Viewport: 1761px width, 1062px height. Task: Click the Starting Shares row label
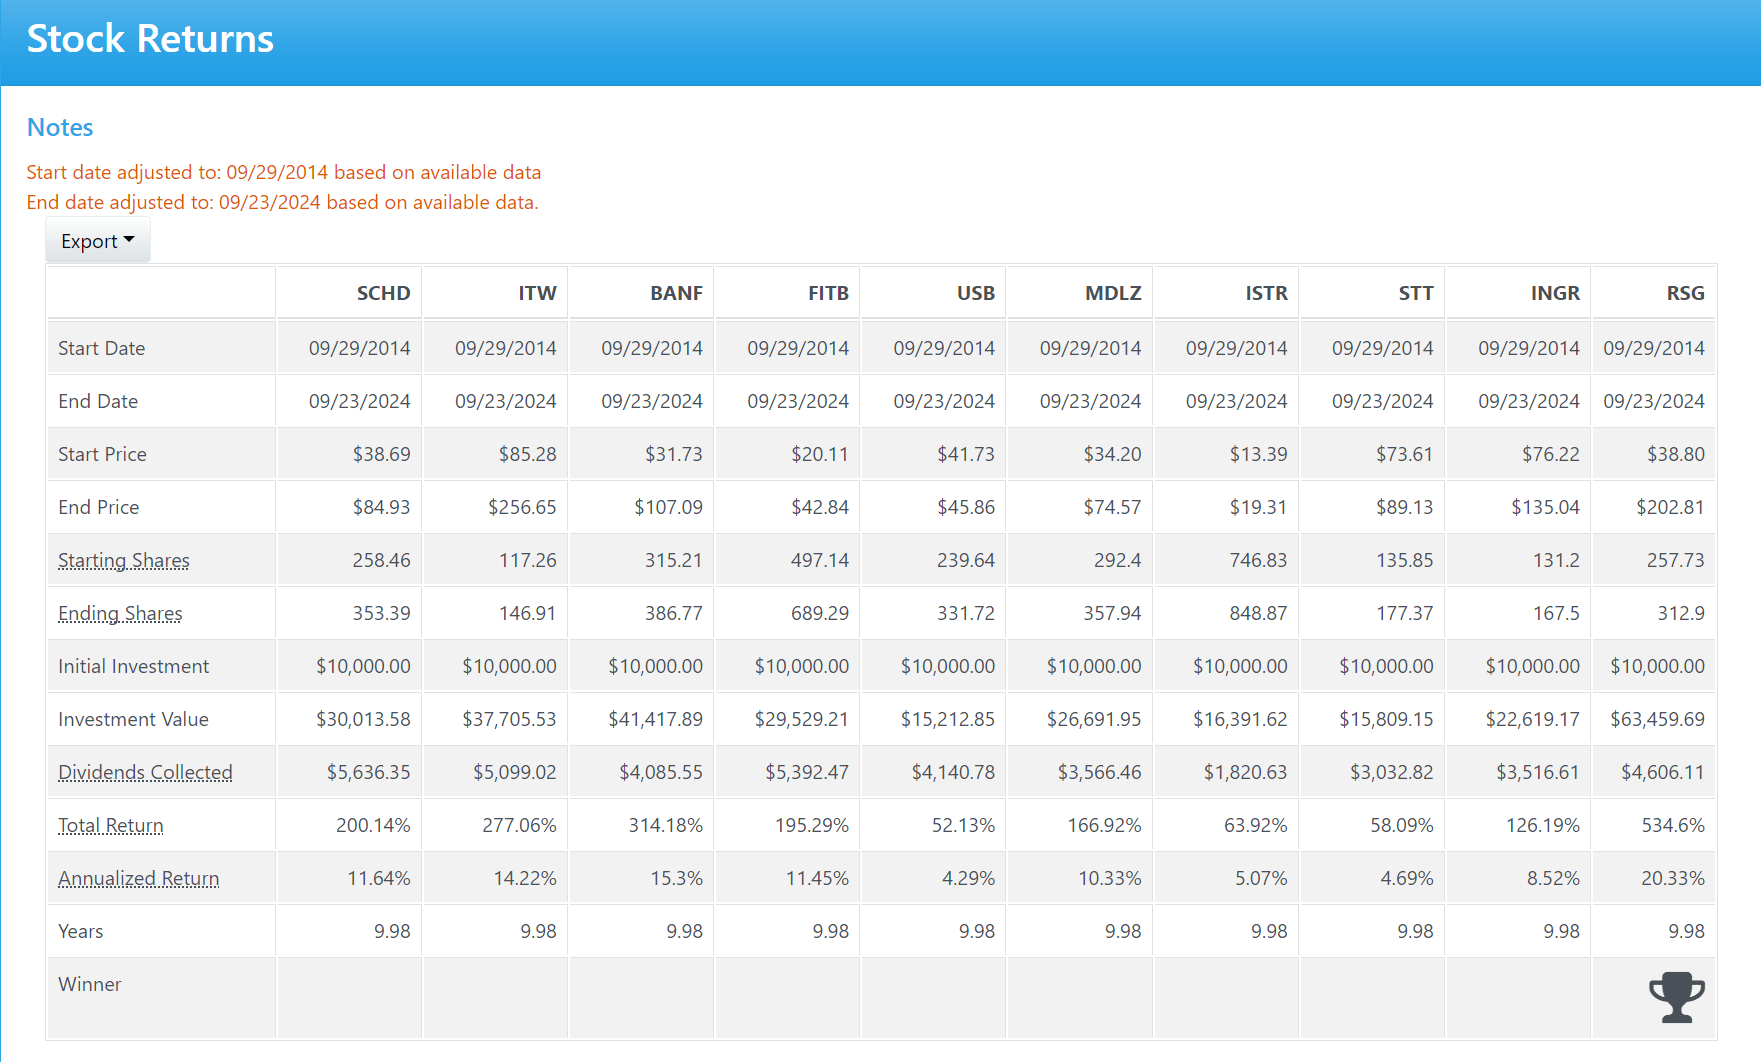(x=123, y=560)
